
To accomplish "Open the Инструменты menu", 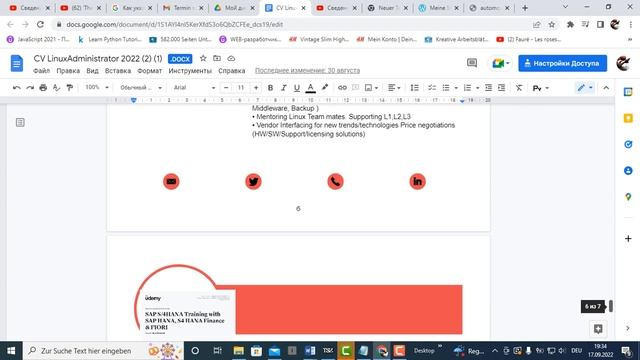I will pos(190,71).
